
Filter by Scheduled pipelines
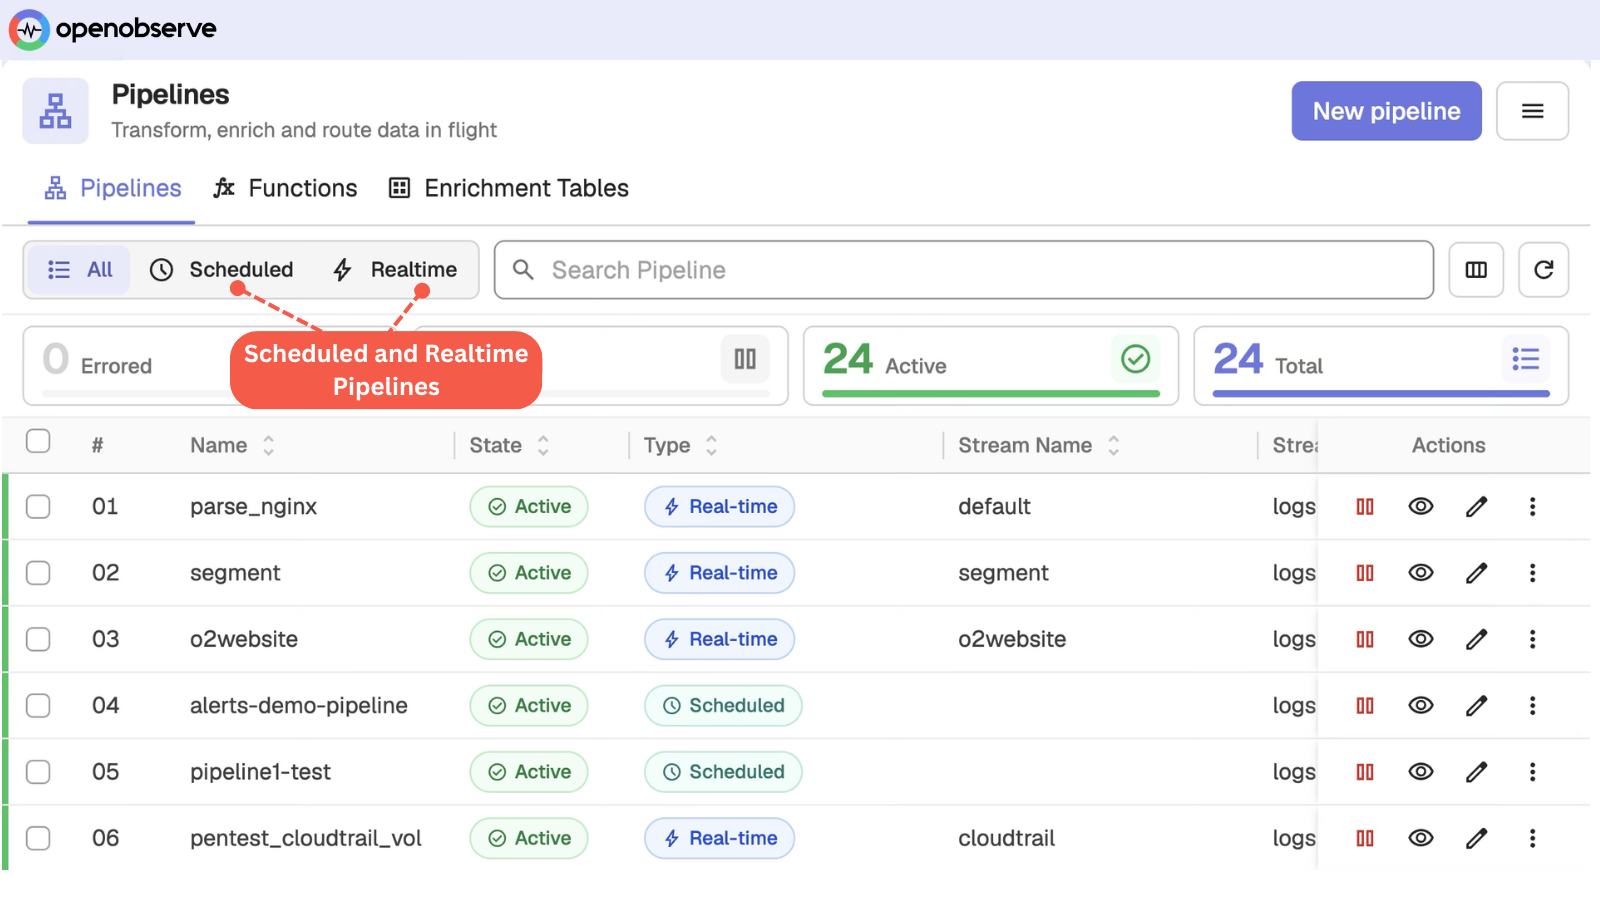click(222, 270)
